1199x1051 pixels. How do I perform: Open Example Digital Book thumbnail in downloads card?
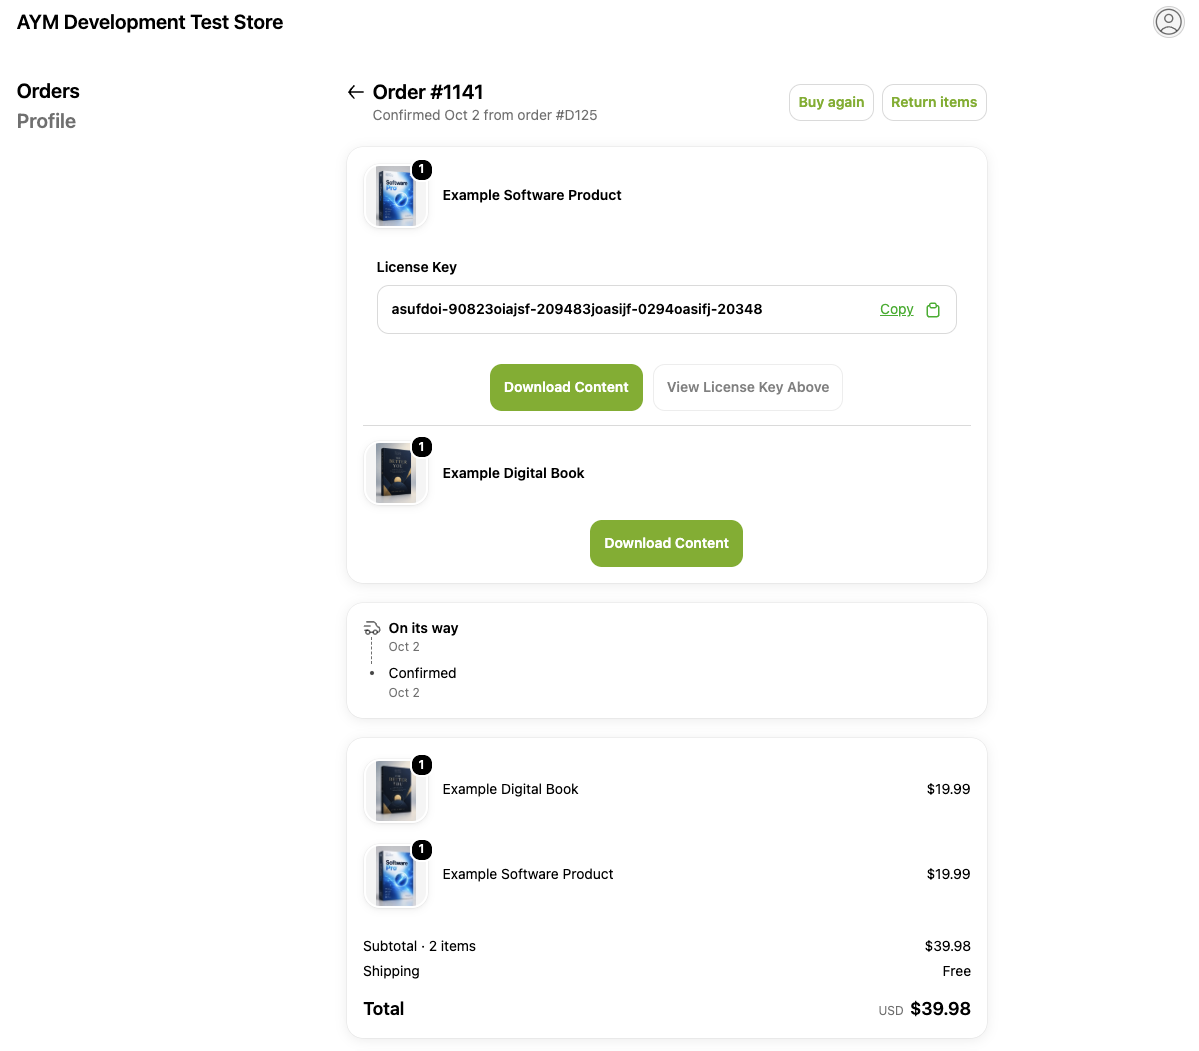click(395, 473)
